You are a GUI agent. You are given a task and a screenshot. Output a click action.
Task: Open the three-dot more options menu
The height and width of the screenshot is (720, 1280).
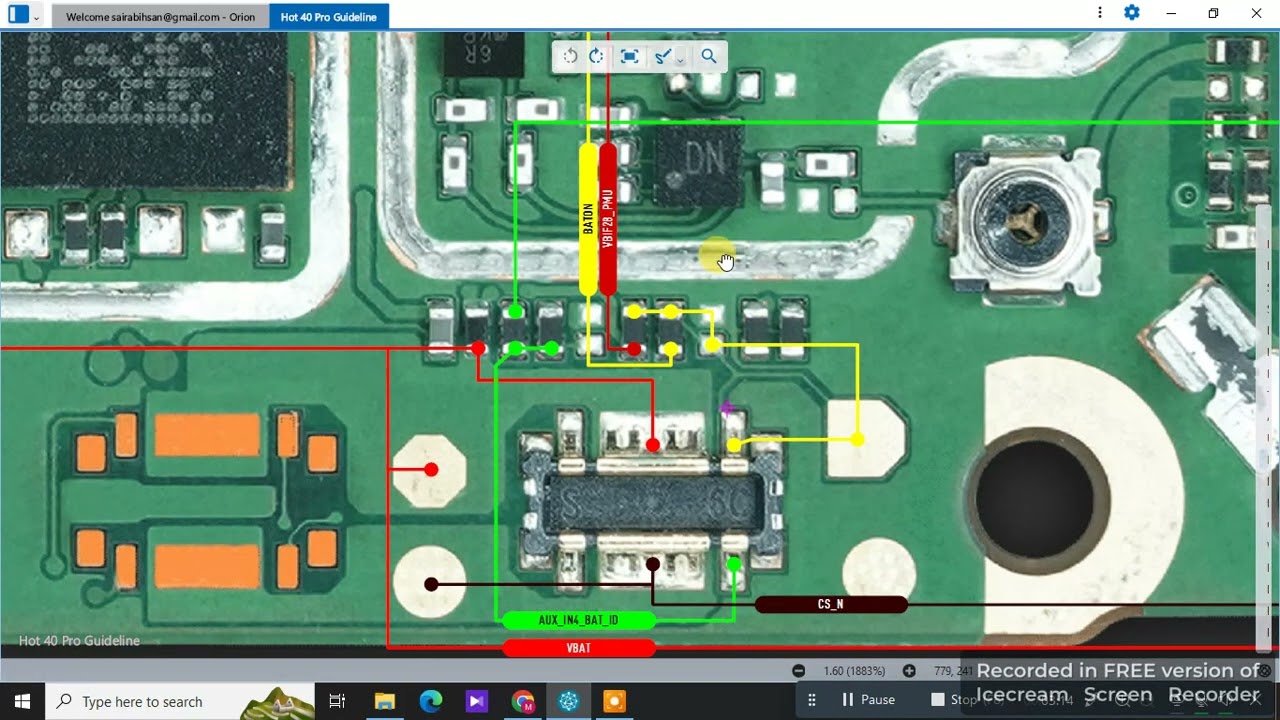pyautogui.click(x=1100, y=13)
